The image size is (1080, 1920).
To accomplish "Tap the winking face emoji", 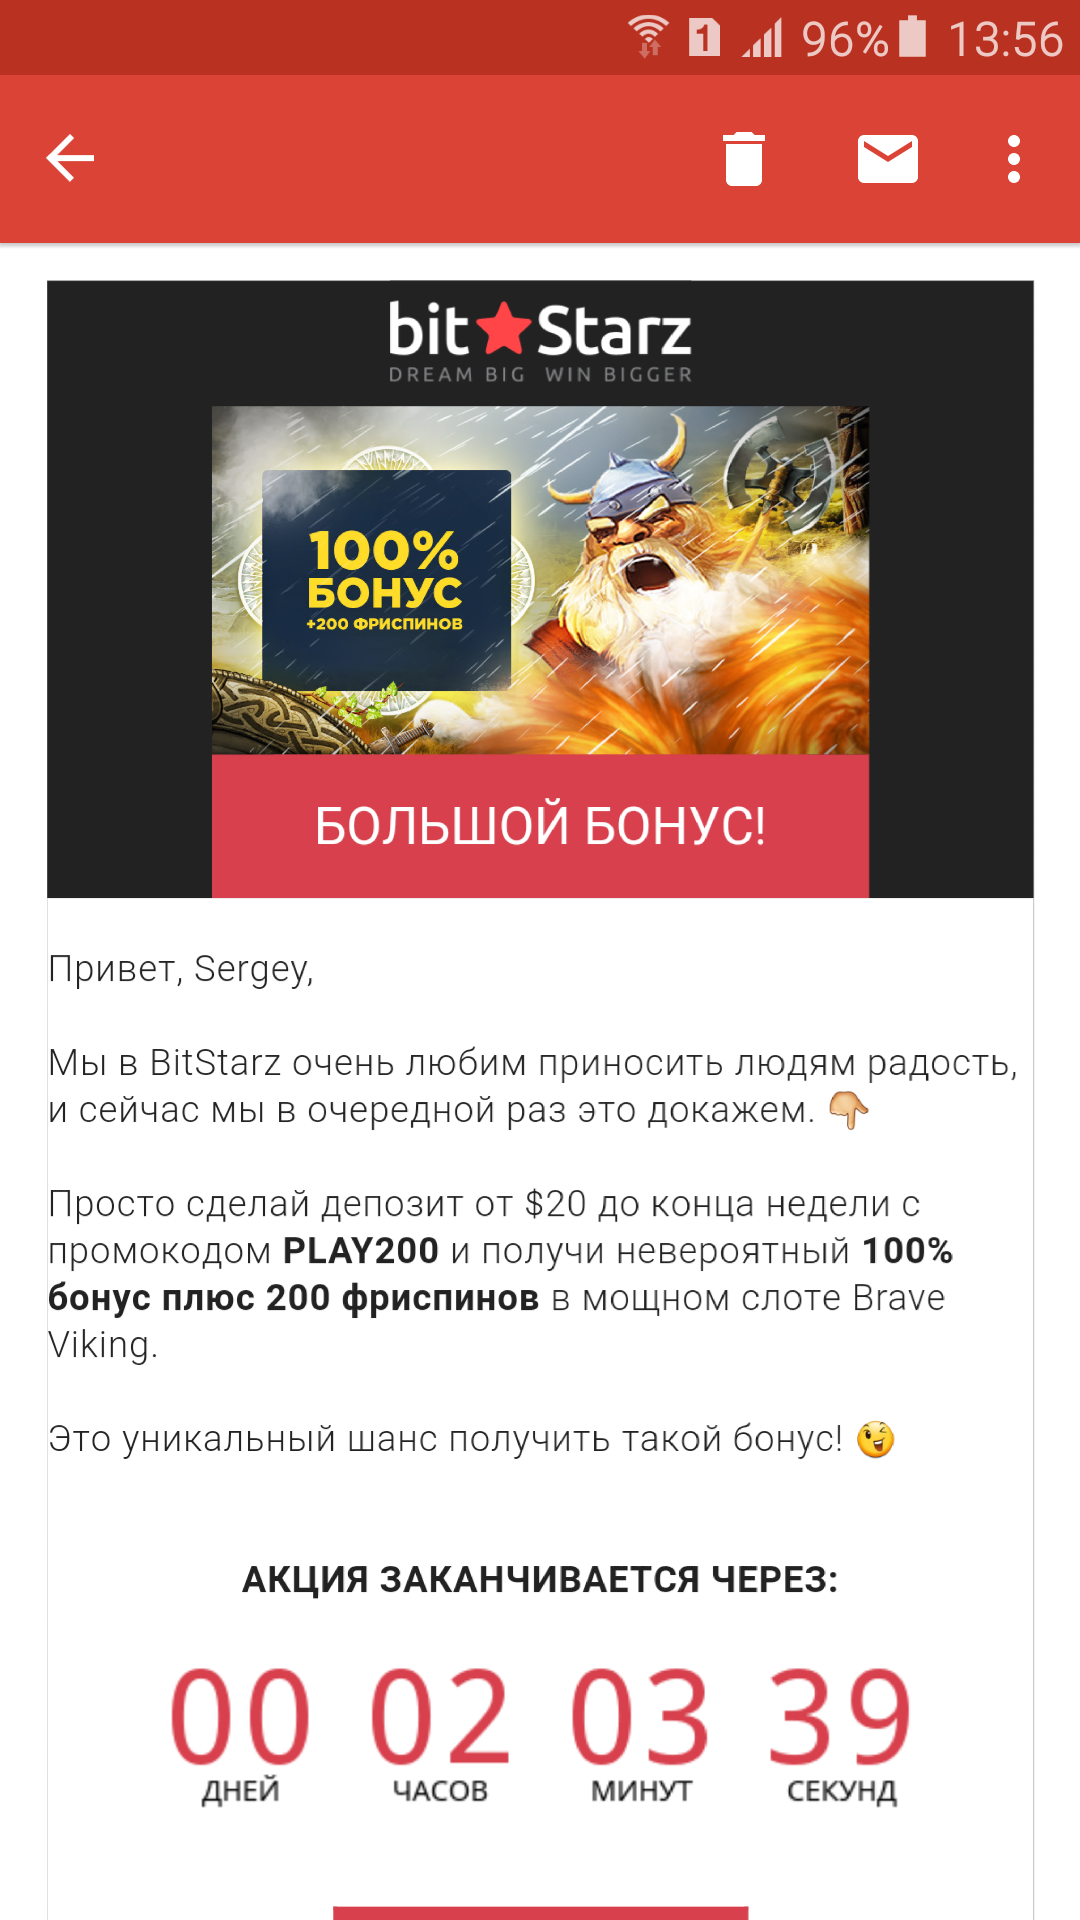I will point(875,1439).
